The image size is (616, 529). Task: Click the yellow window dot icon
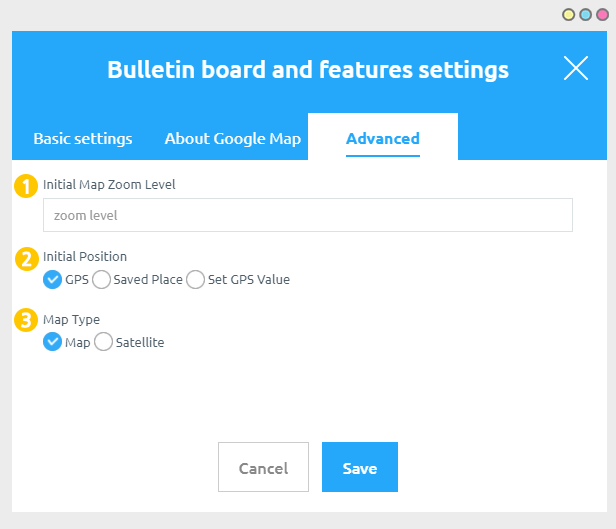click(568, 15)
